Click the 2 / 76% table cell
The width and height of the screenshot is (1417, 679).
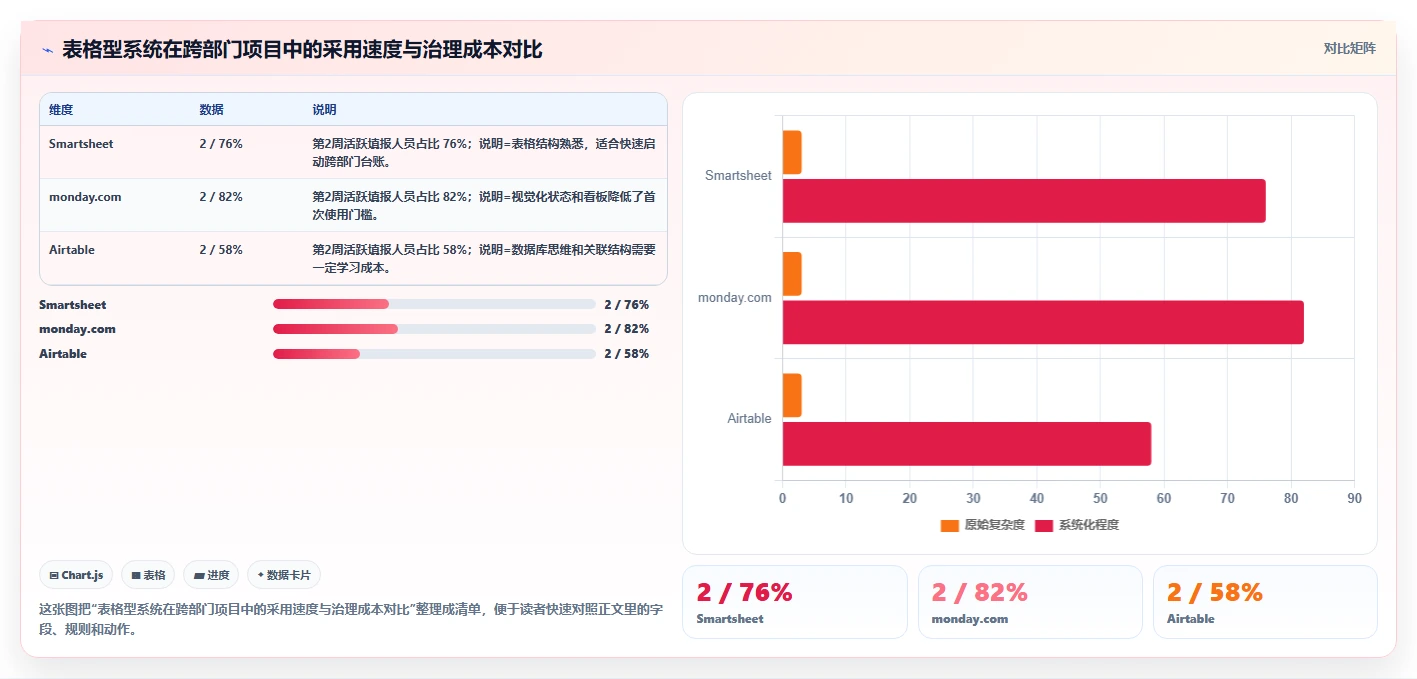click(221, 144)
